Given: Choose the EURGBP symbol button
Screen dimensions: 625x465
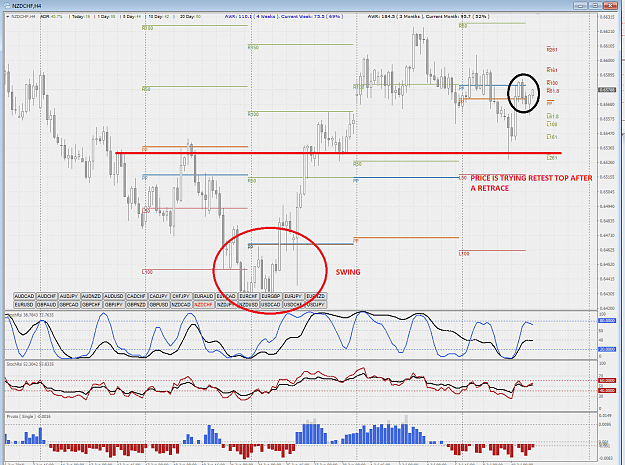Looking at the screenshot, I should point(271,296).
